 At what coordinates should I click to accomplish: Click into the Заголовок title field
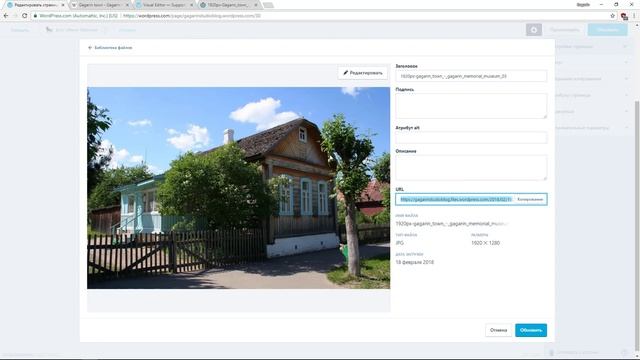pos(471,76)
